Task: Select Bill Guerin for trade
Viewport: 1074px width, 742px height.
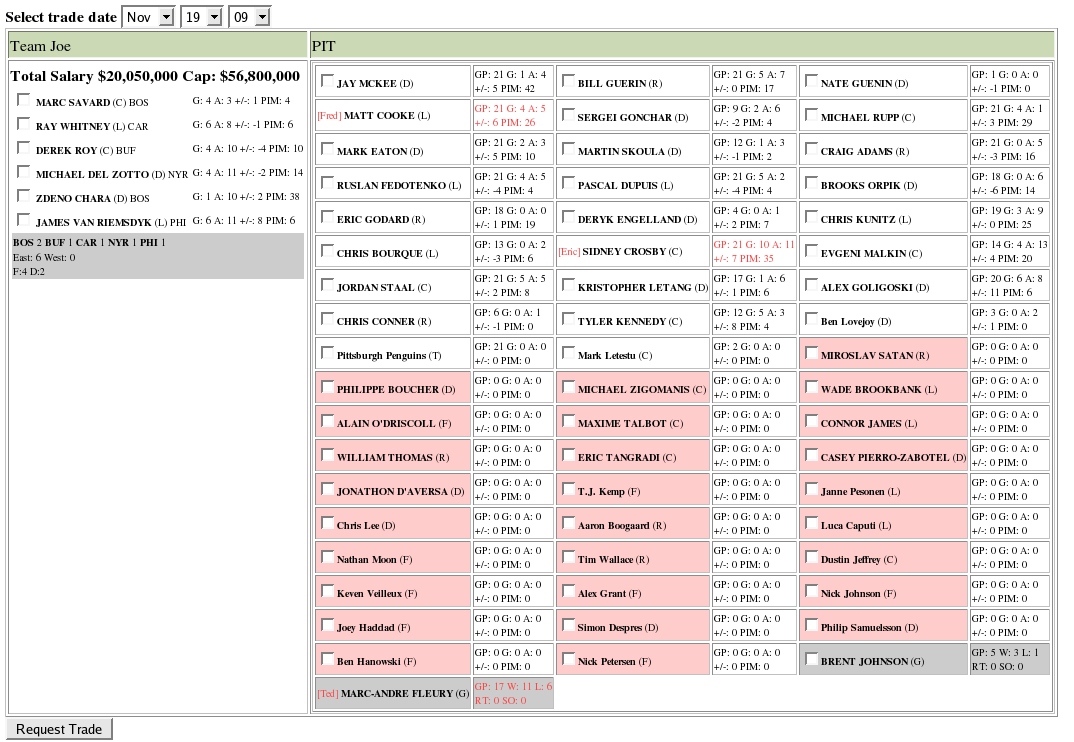Action: tap(568, 81)
